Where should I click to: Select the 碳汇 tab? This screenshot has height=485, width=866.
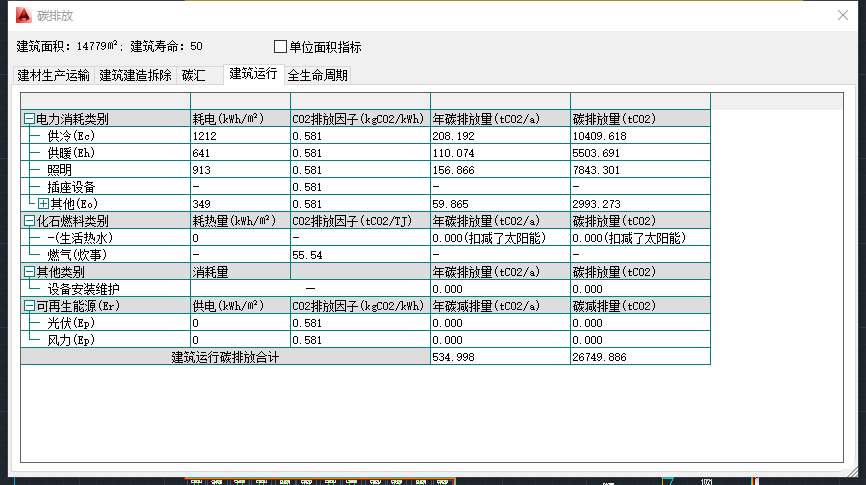193,75
